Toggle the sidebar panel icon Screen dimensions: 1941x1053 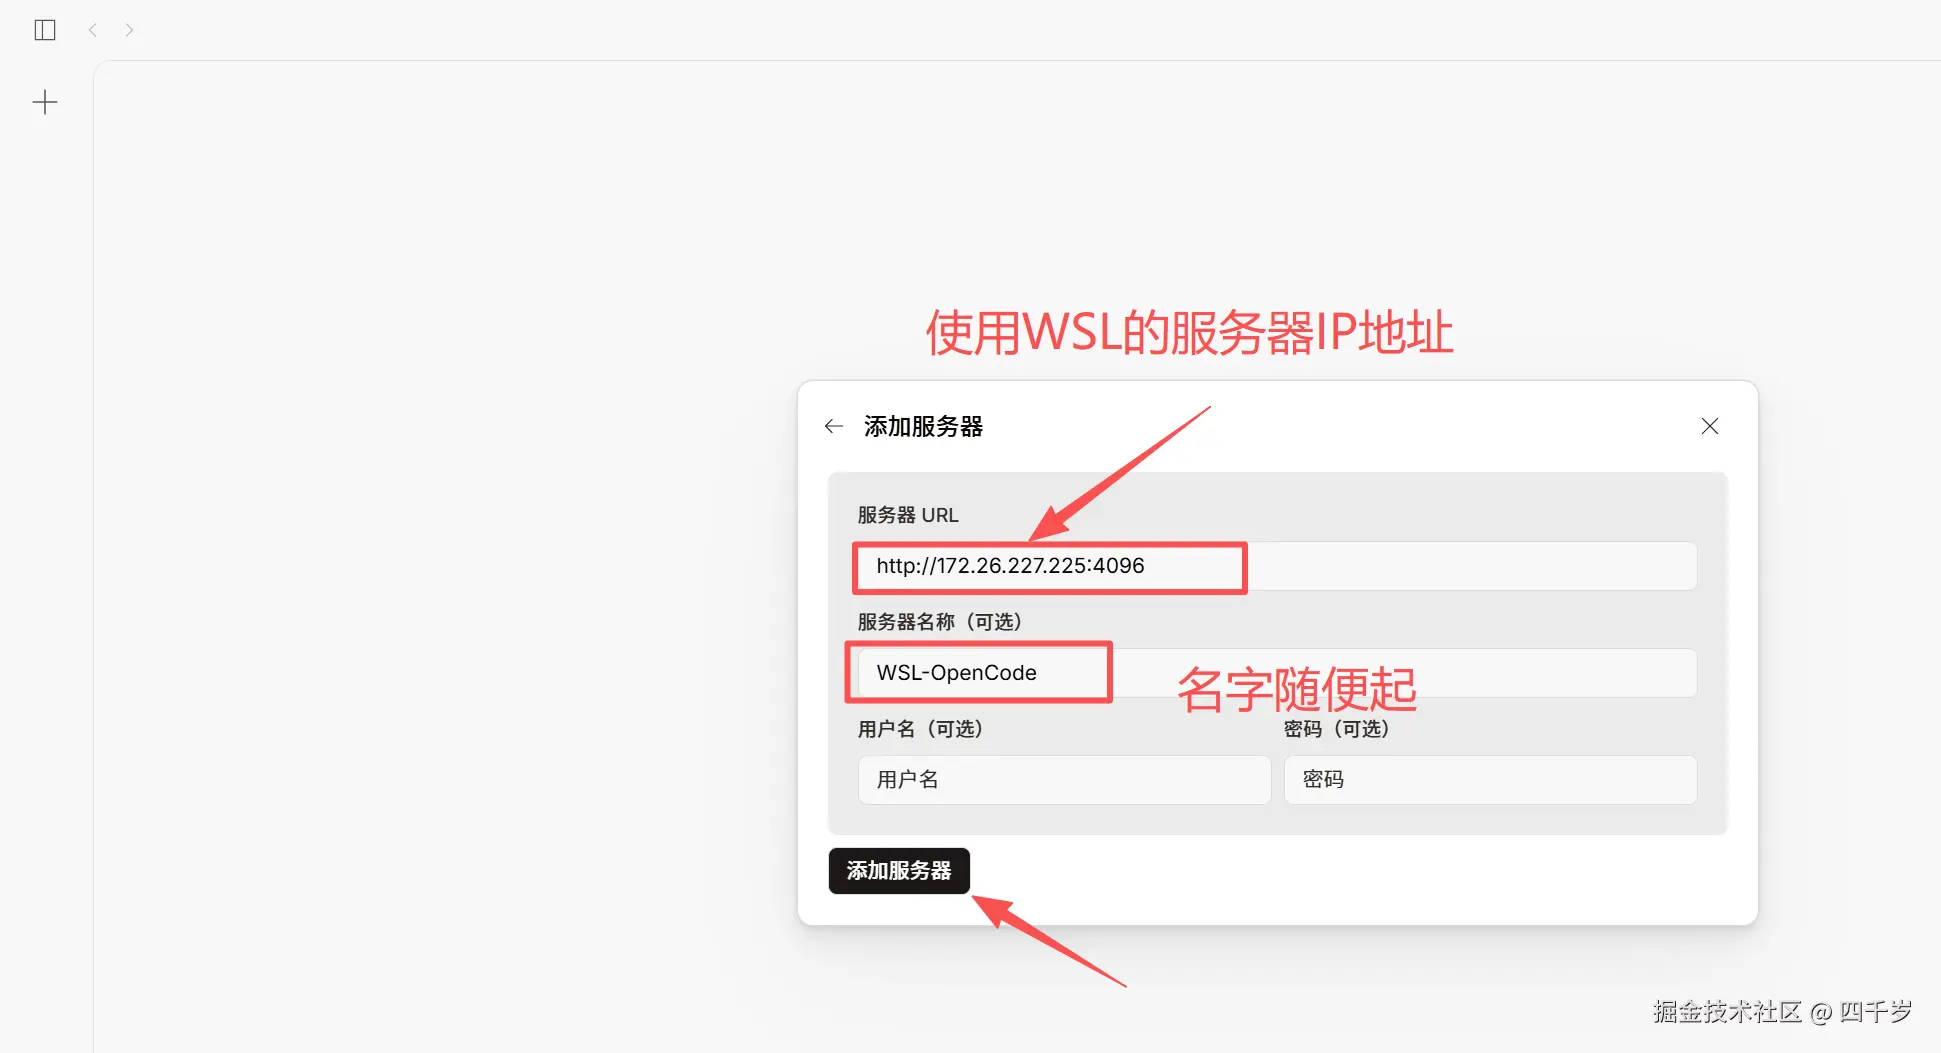click(45, 30)
